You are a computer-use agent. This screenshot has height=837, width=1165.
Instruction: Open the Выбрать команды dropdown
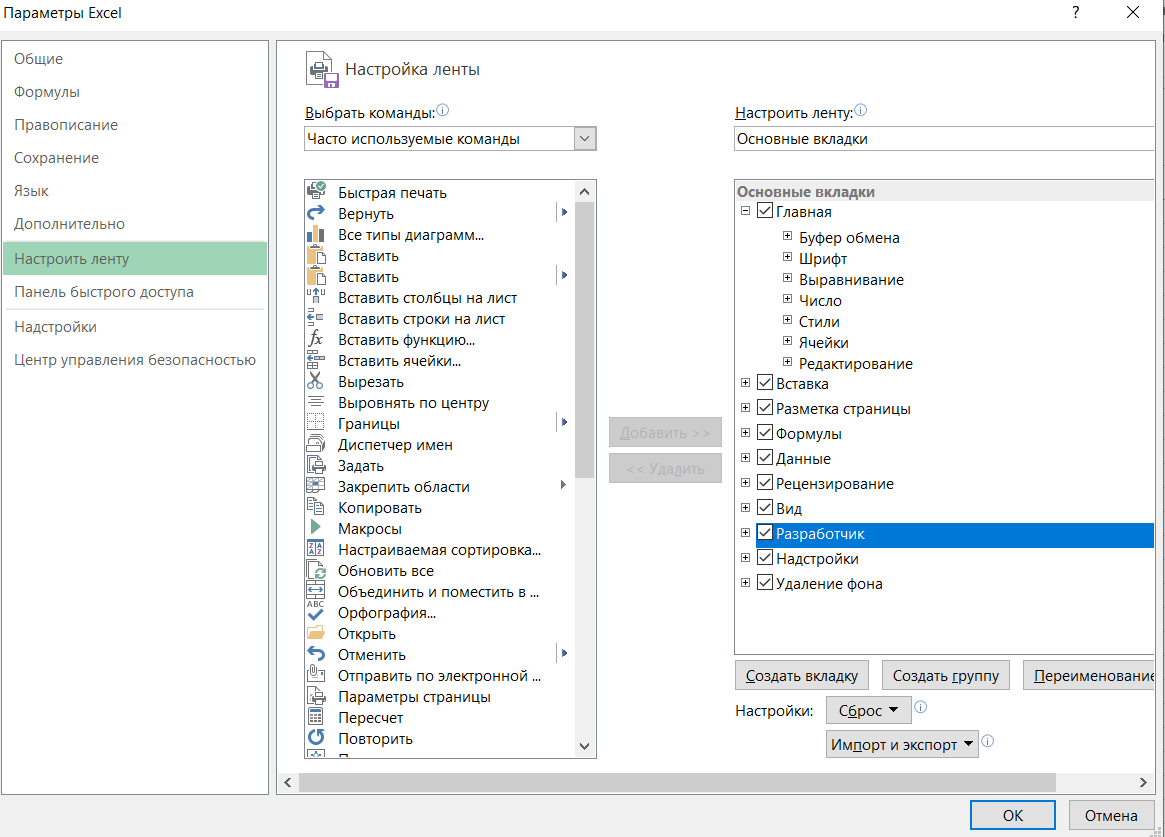coord(585,139)
